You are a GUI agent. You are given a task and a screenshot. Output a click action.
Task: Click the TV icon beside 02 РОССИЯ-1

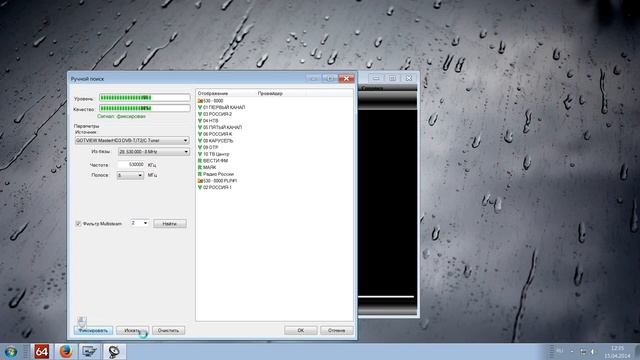pyautogui.click(x=200, y=187)
